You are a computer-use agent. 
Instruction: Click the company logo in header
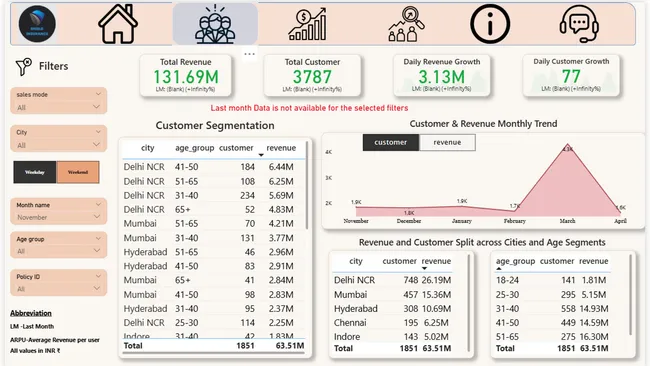click(37, 24)
